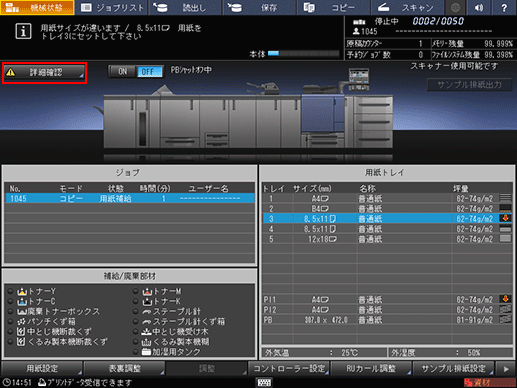517x388 pixels.
Task: Open 詳細確認 warning details button
Action: (44, 72)
